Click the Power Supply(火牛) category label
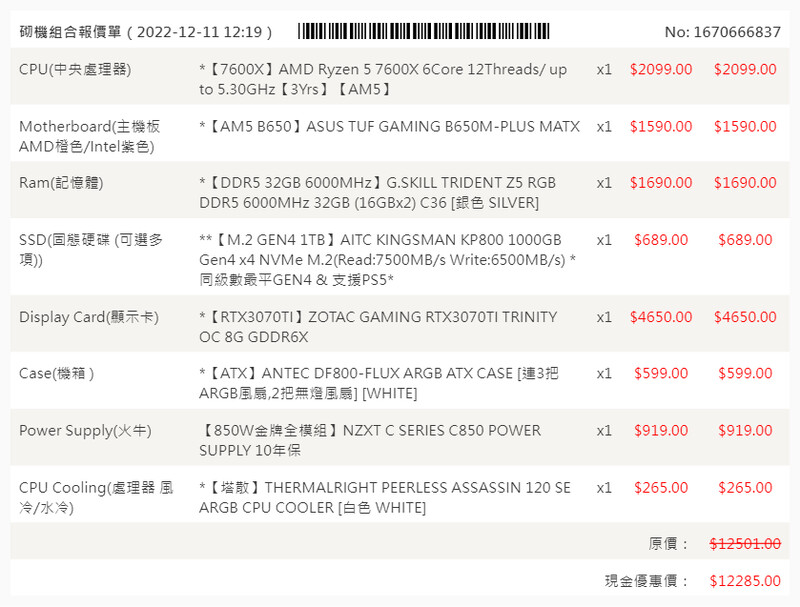 click(x=85, y=431)
